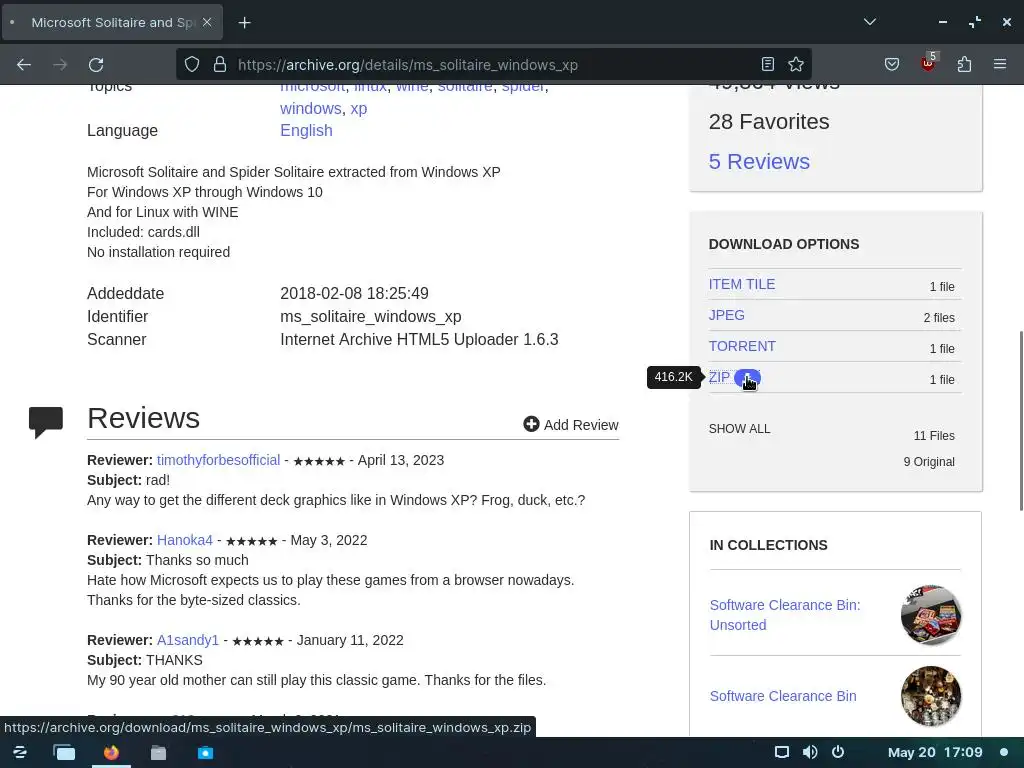Click the archive.org URL address bar
Image resolution: width=1024 pixels, height=768 pixels.
coord(496,65)
